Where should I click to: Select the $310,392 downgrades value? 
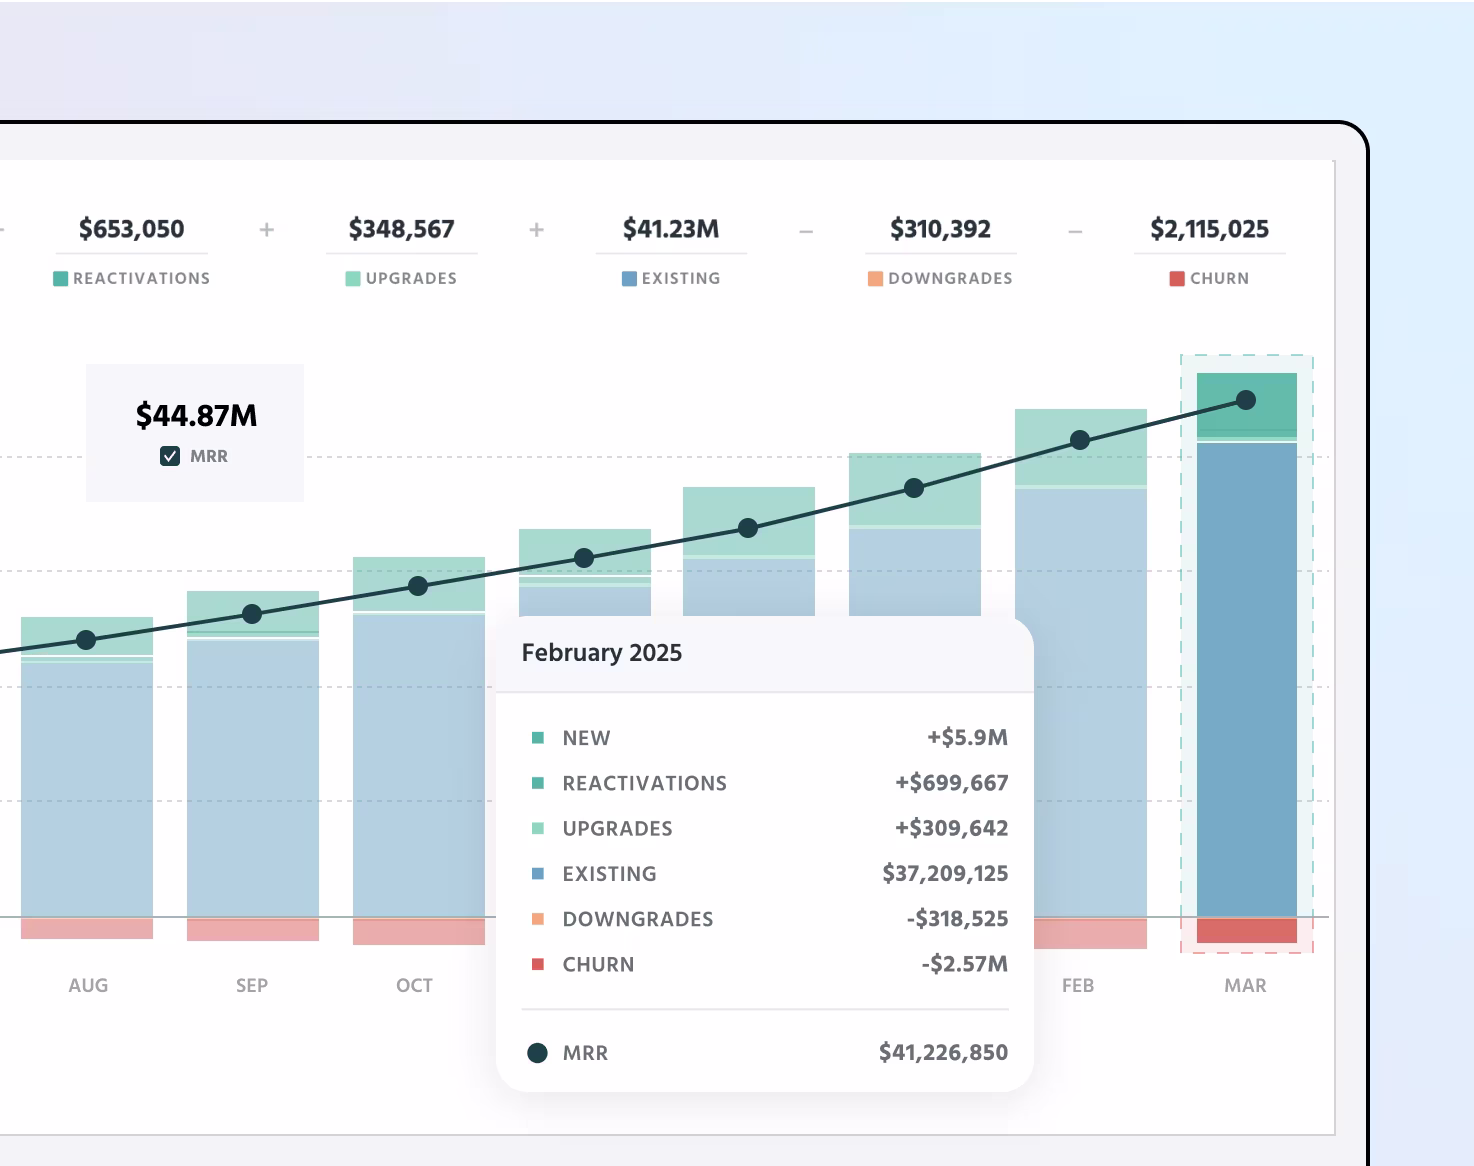pos(940,229)
